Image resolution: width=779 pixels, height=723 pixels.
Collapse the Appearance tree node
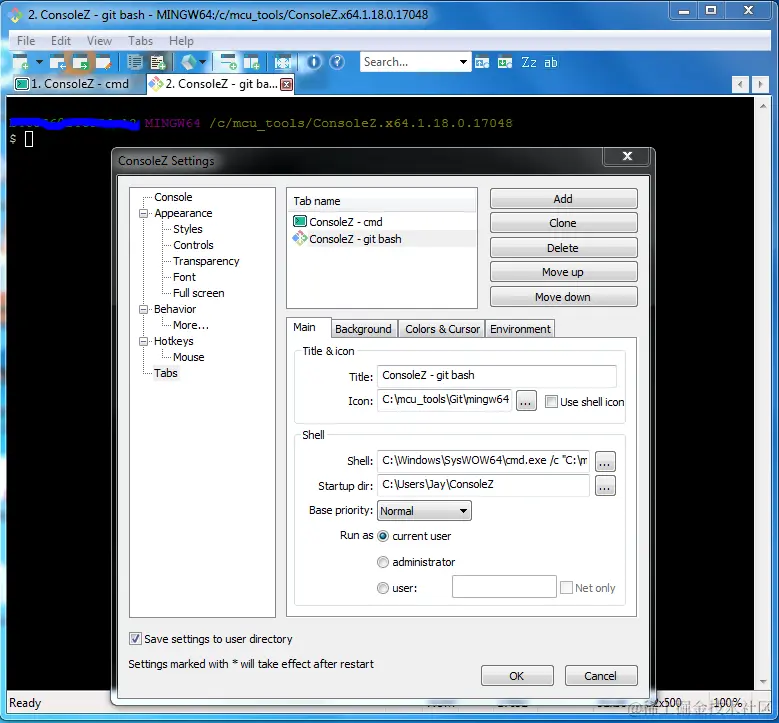[x=144, y=214]
